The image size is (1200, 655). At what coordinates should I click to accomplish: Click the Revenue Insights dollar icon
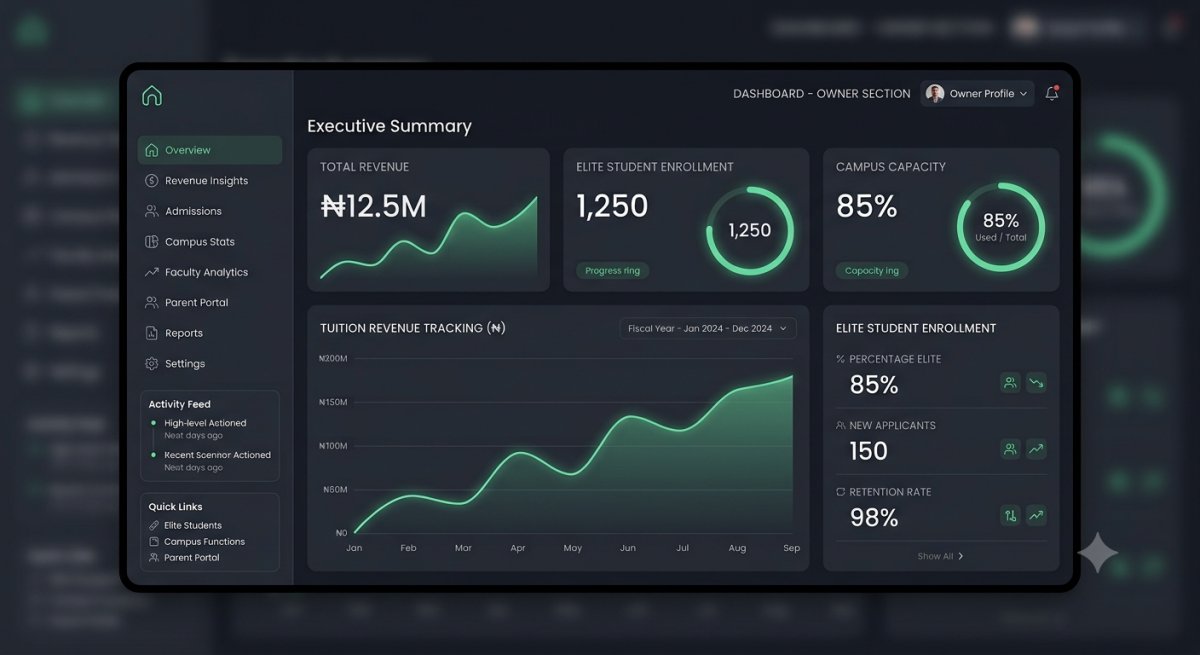pyautogui.click(x=152, y=181)
